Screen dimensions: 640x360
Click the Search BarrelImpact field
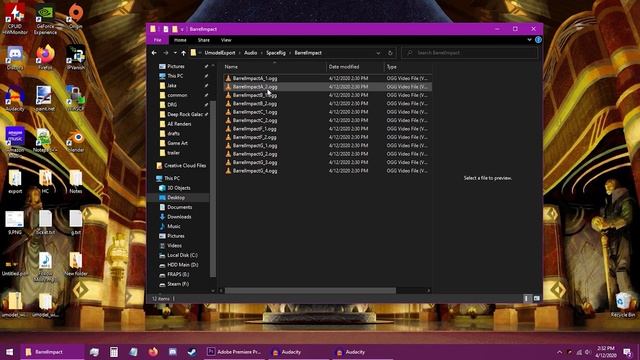click(x=469, y=53)
